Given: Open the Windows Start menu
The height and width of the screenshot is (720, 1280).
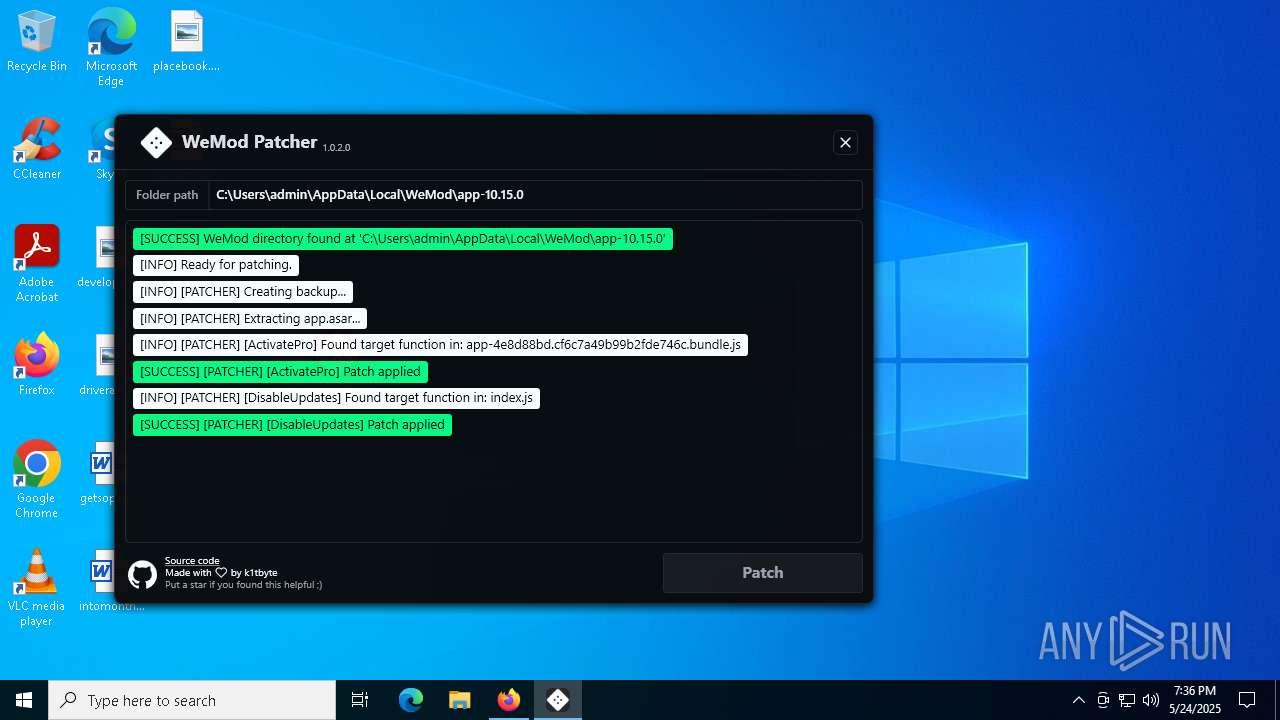Looking at the screenshot, I should [24, 700].
